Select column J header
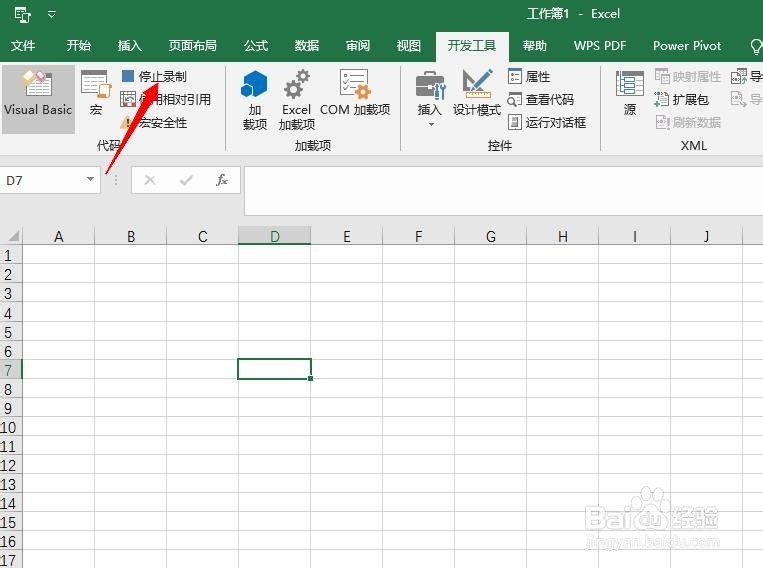Viewport: 763px width, 568px height. (x=707, y=236)
